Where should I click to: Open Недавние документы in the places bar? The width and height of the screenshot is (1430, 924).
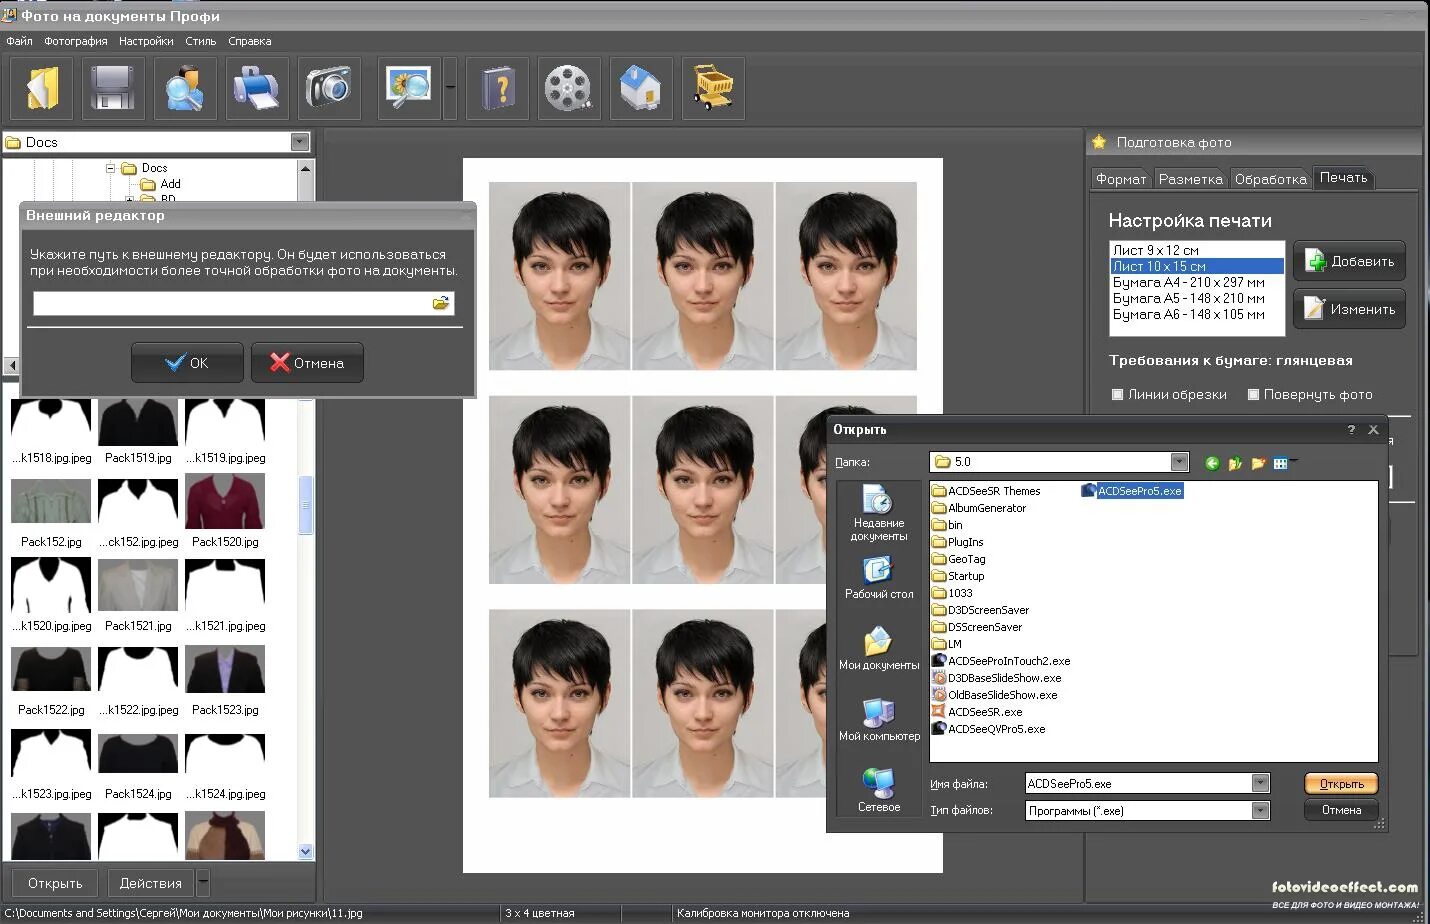(x=879, y=513)
